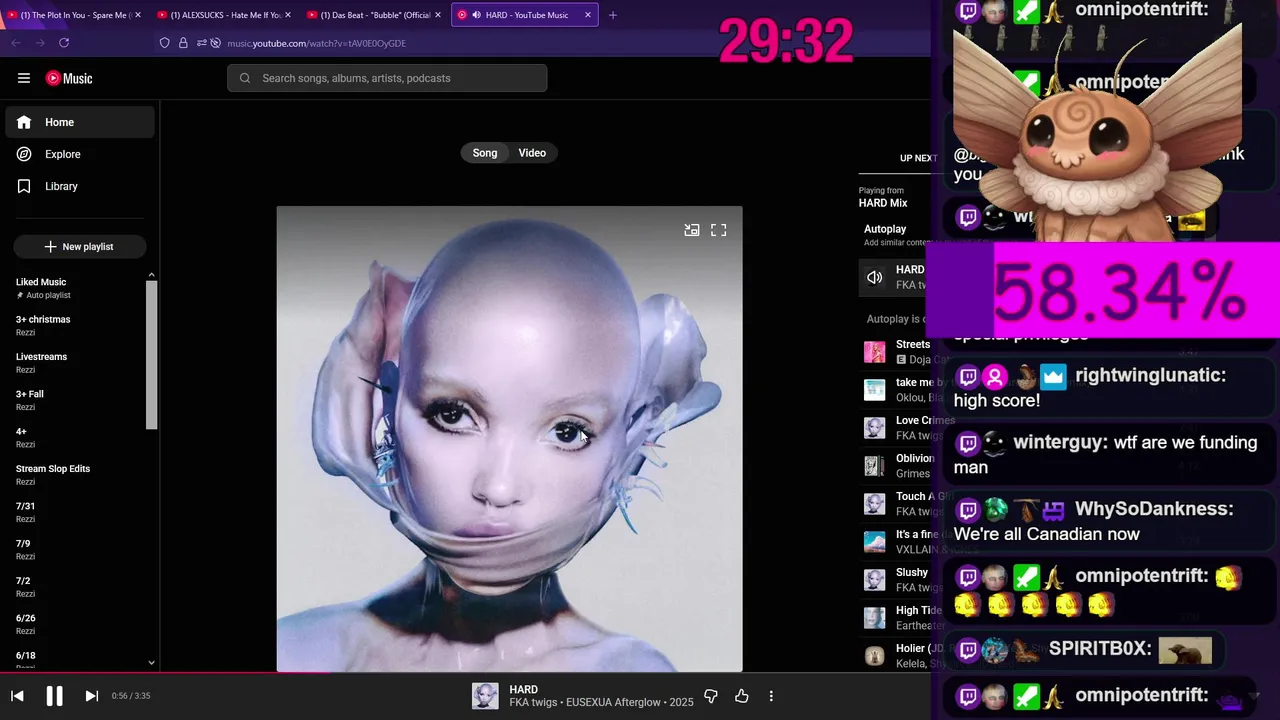Screen dimensions: 1280x720
Task: Click the site lock icon in address bar
Action: [x=183, y=43]
